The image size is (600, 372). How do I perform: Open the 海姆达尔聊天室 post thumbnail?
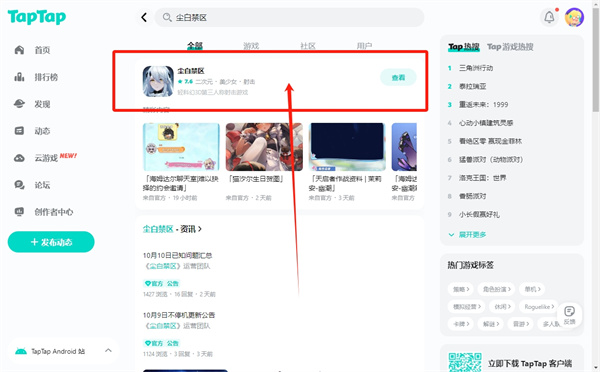coord(181,147)
